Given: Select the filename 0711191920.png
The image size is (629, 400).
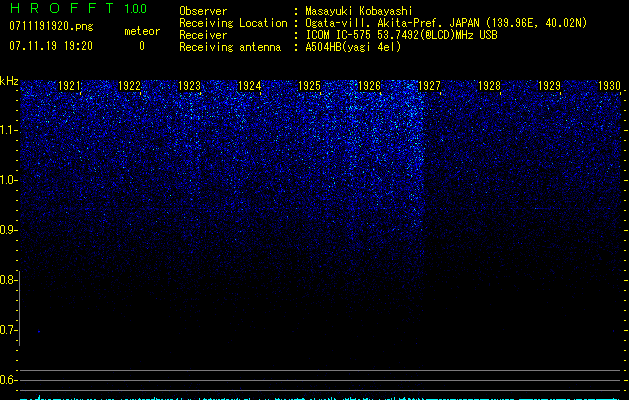Looking at the screenshot, I should (51, 26).
